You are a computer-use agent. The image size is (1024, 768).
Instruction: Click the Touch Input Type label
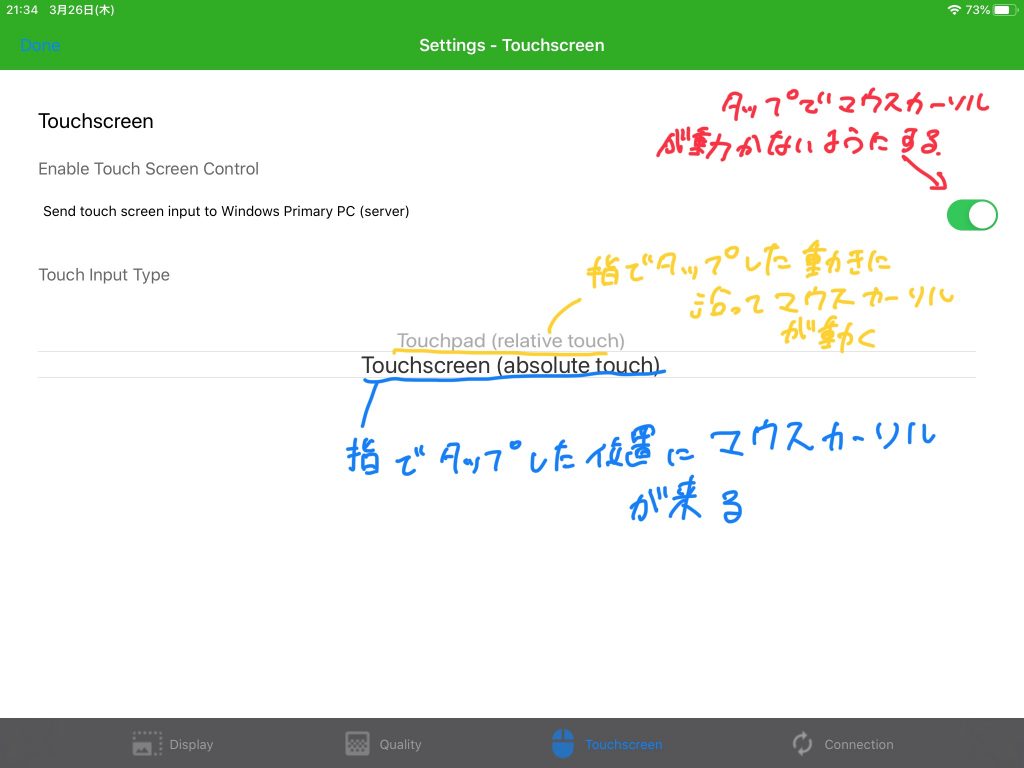pyautogui.click(x=104, y=275)
